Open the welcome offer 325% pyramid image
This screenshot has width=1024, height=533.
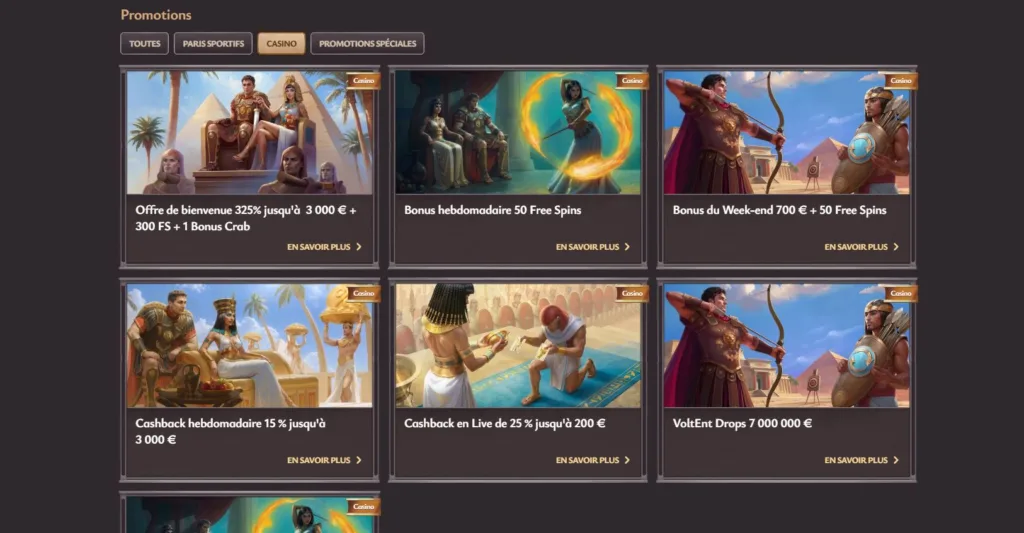point(249,133)
